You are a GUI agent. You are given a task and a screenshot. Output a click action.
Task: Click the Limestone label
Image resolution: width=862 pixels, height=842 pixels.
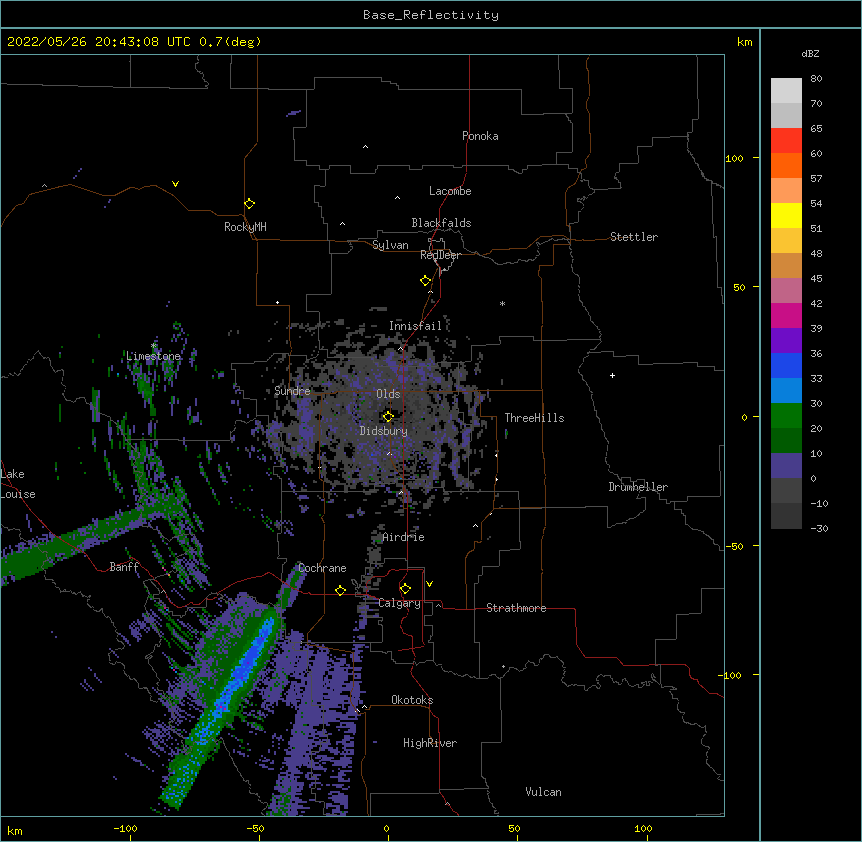(x=153, y=356)
